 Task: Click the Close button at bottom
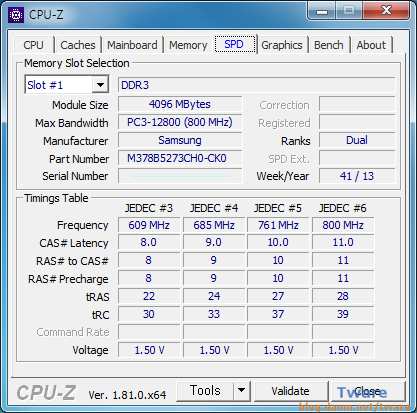tap(367, 391)
